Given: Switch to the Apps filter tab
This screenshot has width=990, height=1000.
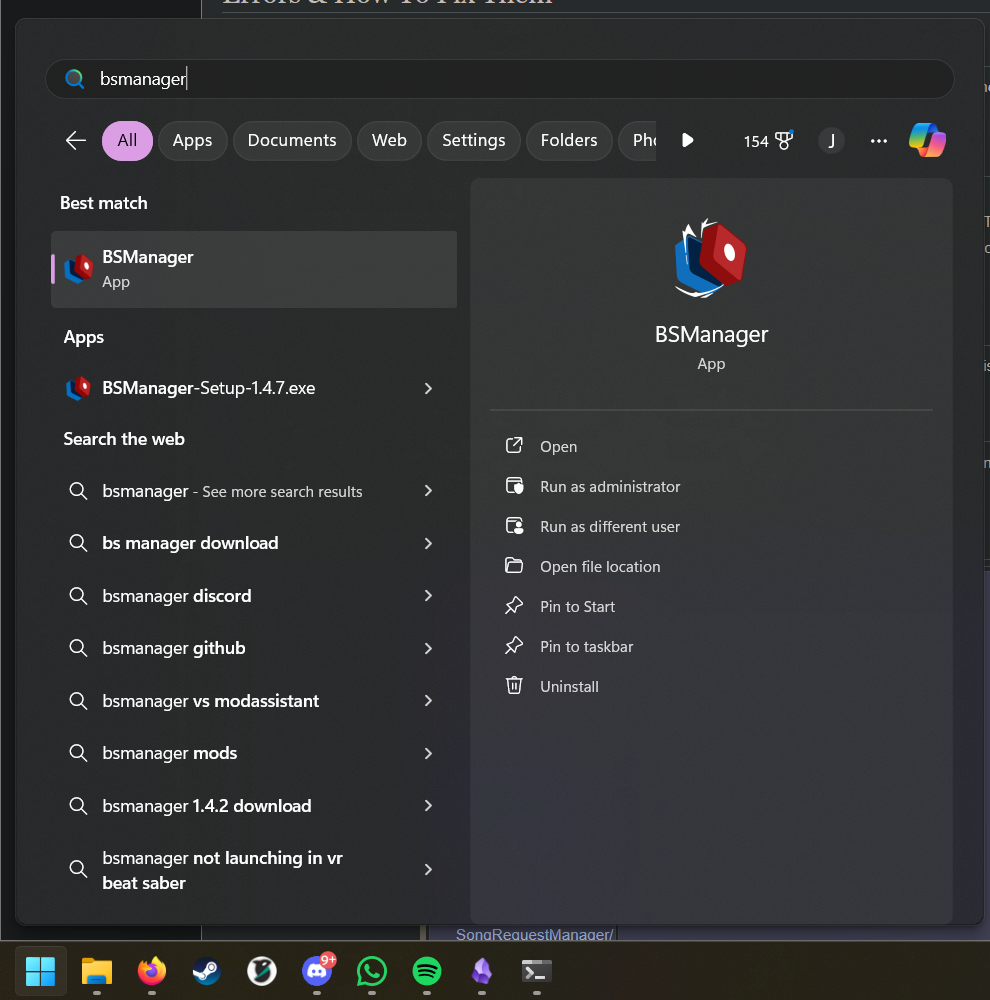Looking at the screenshot, I should [x=192, y=141].
